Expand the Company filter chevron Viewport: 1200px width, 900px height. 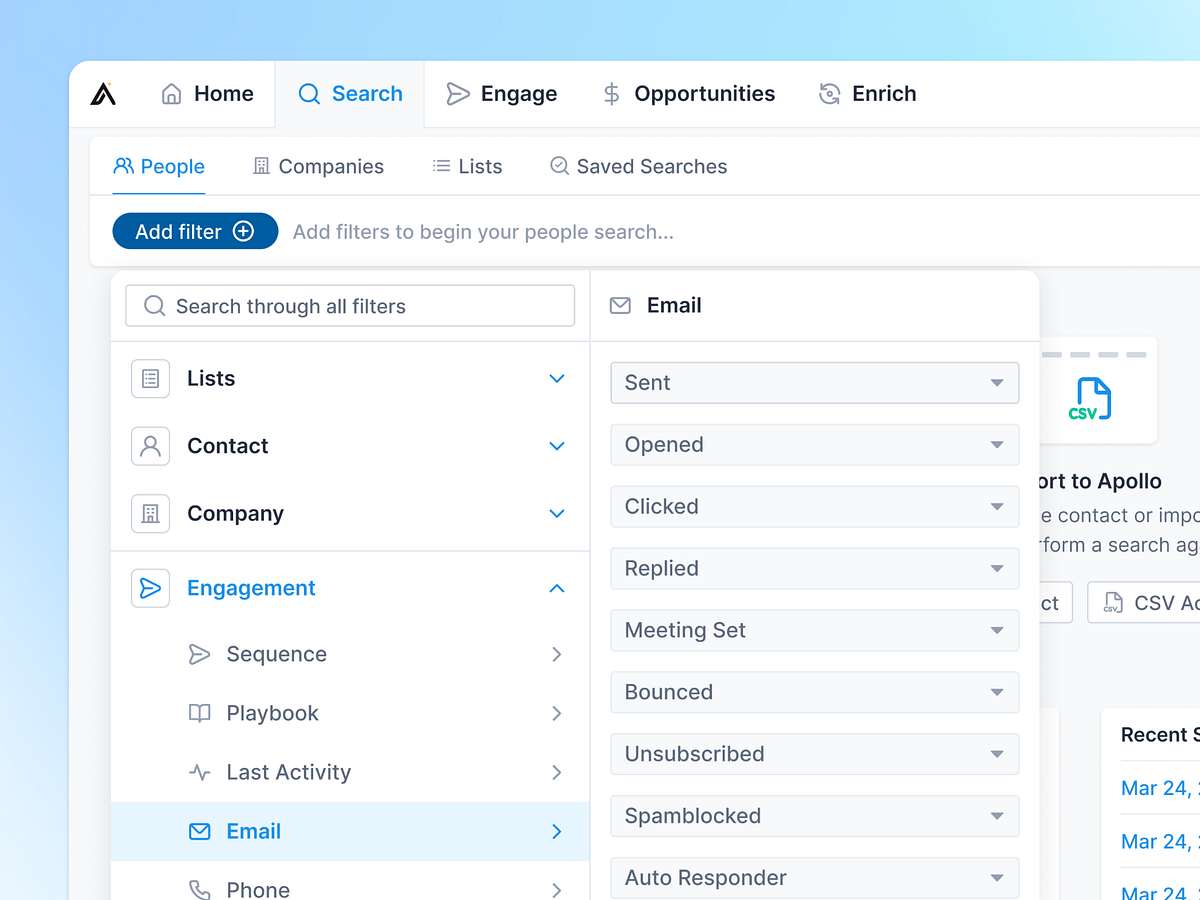pyautogui.click(x=557, y=514)
